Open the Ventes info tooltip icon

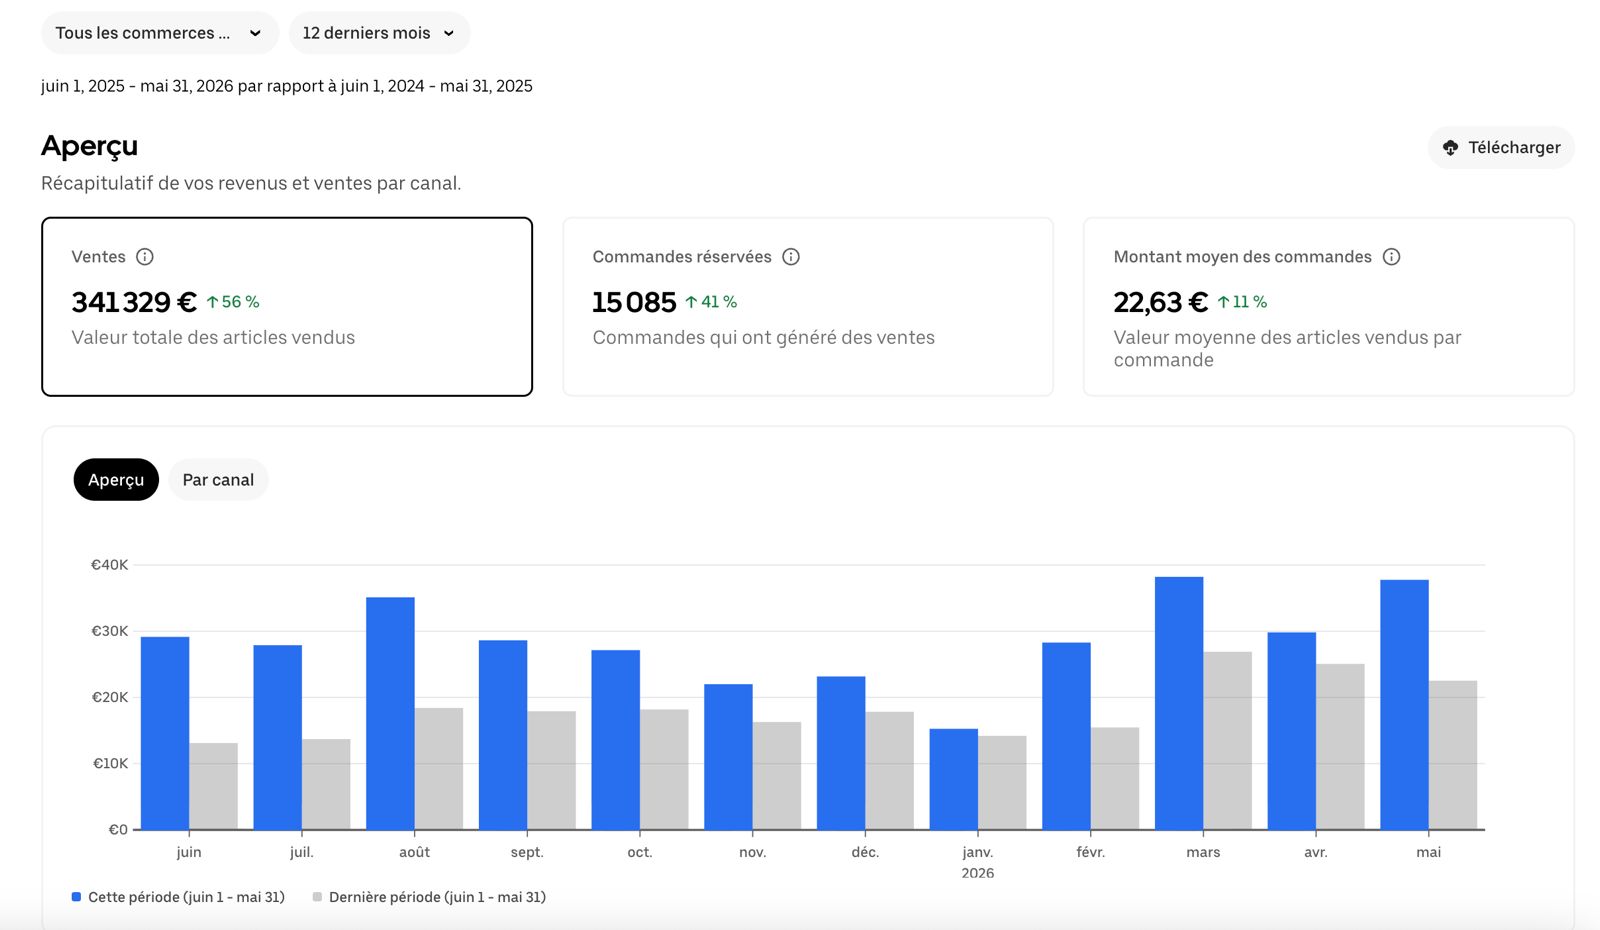tap(145, 257)
